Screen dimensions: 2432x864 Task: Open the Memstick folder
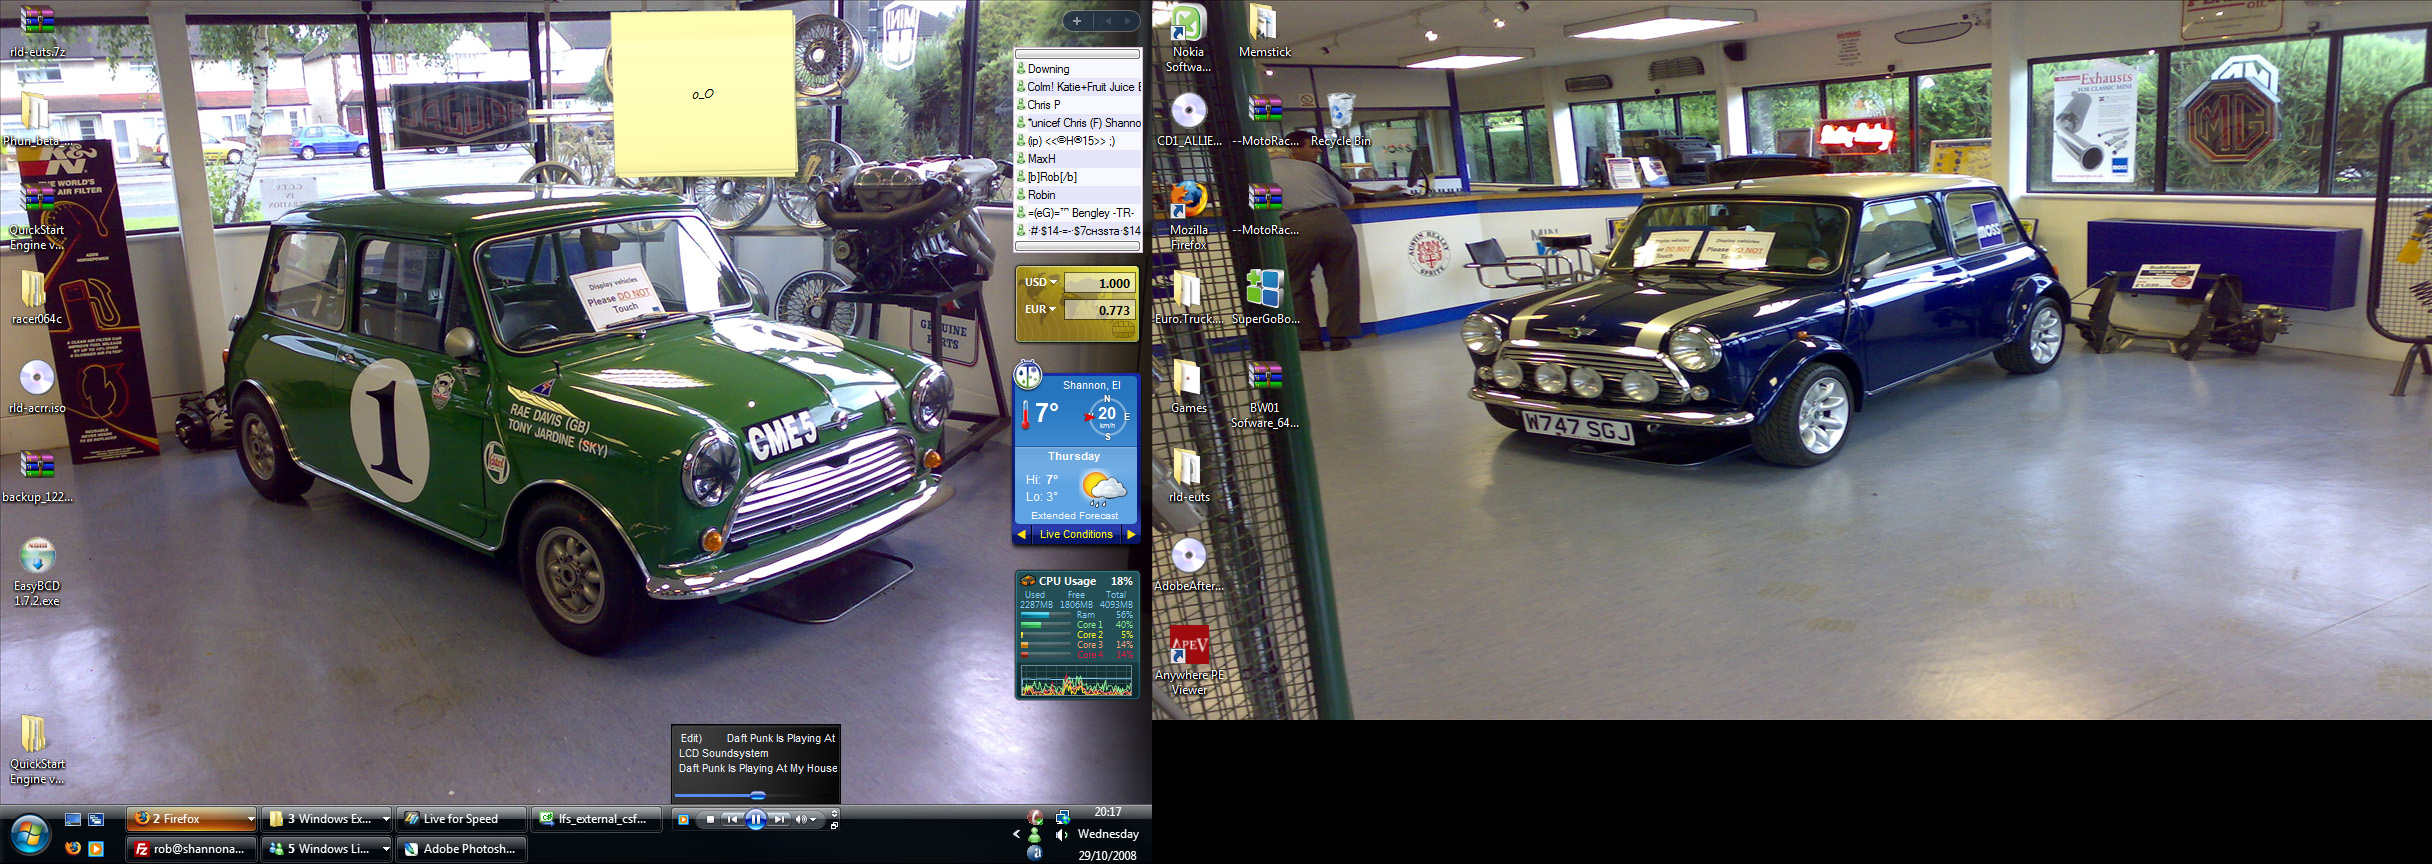click(x=1265, y=31)
